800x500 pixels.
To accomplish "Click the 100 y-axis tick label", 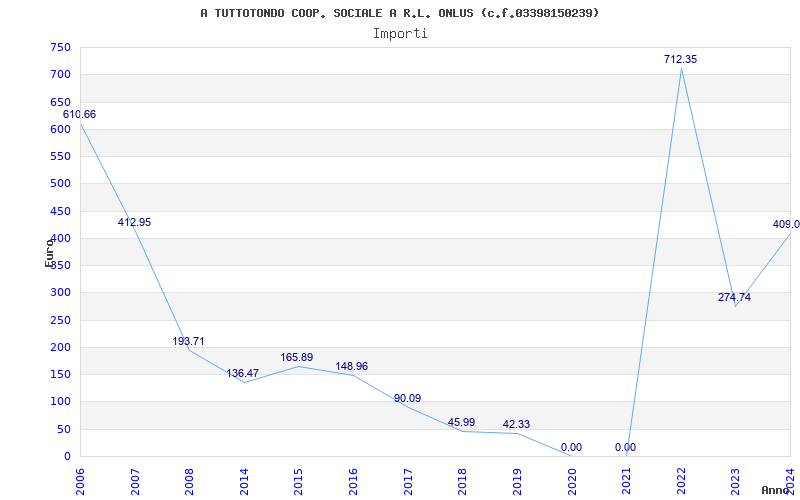I will 60,402.
